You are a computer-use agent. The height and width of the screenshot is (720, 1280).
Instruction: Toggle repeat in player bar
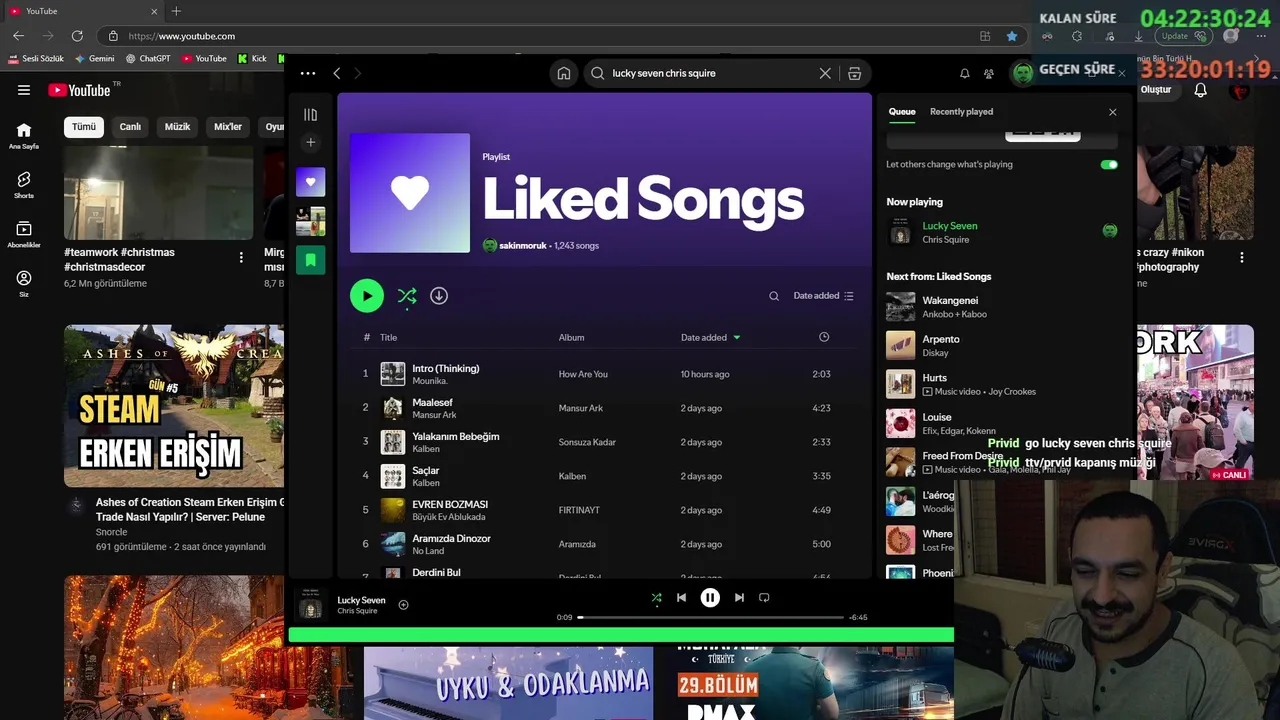click(764, 598)
